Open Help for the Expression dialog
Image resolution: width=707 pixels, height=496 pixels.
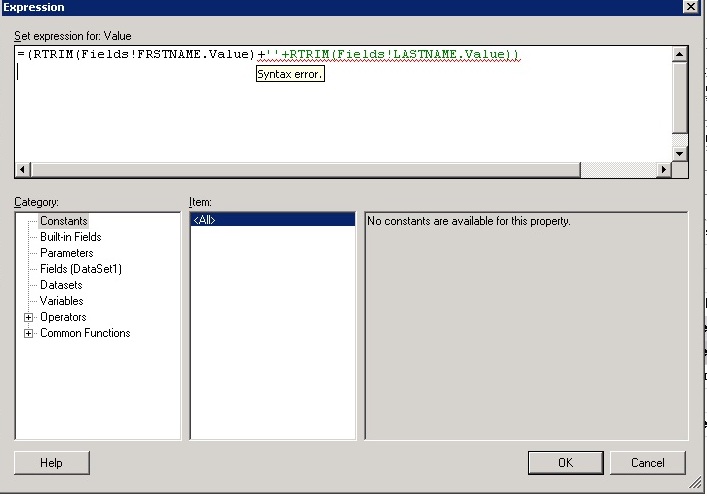tap(51, 463)
